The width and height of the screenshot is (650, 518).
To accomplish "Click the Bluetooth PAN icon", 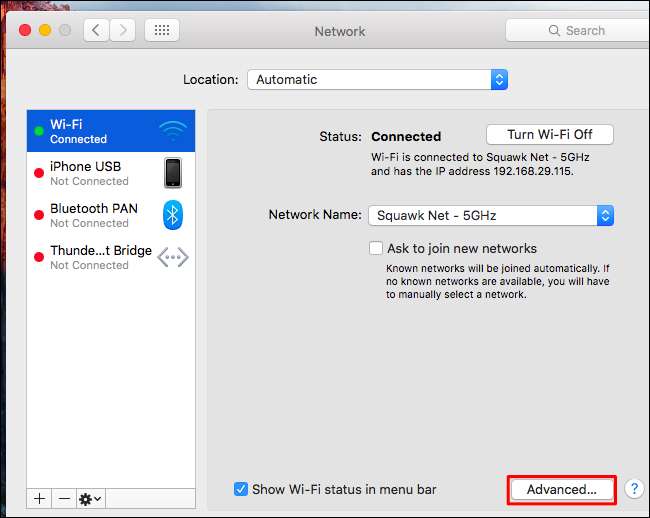I will click(x=173, y=215).
